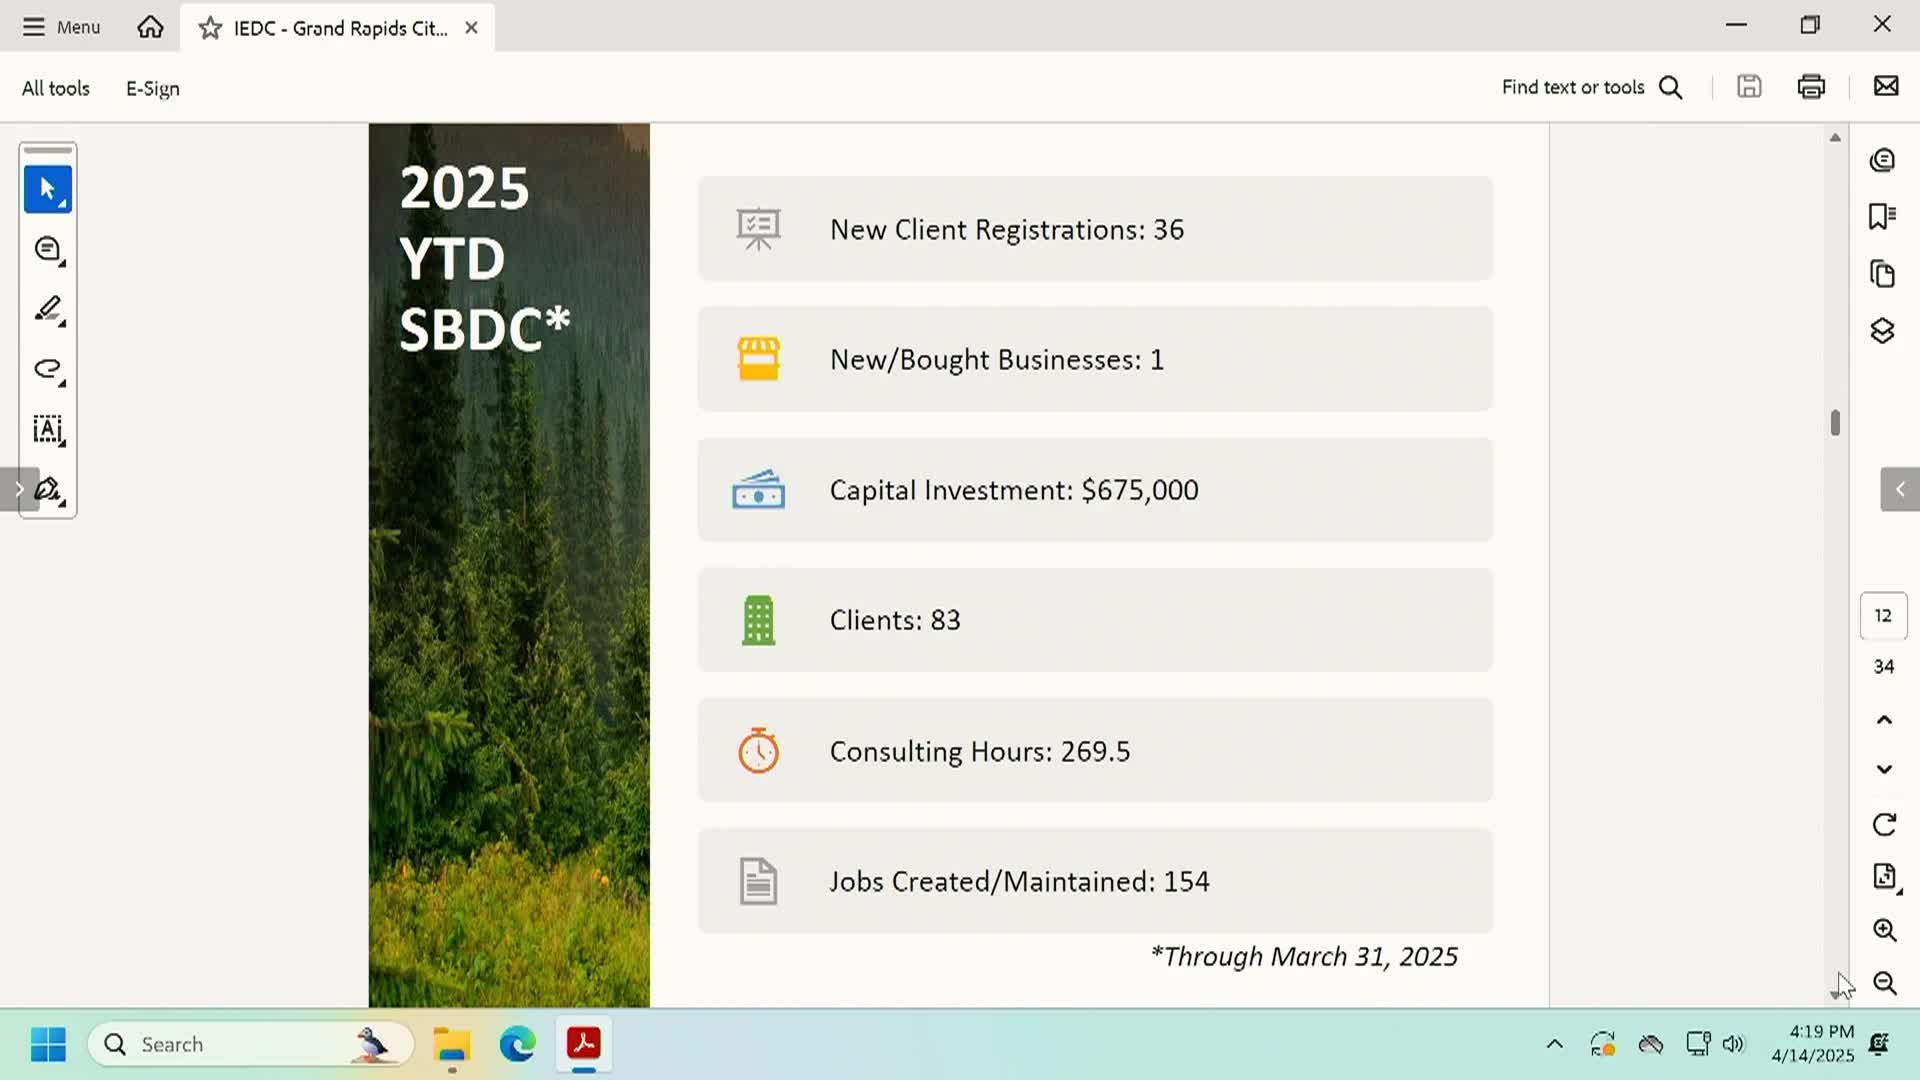Click the Capital Investment: $675,000 text
The height and width of the screenshot is (1080, 1920).
coord(1014,490)
